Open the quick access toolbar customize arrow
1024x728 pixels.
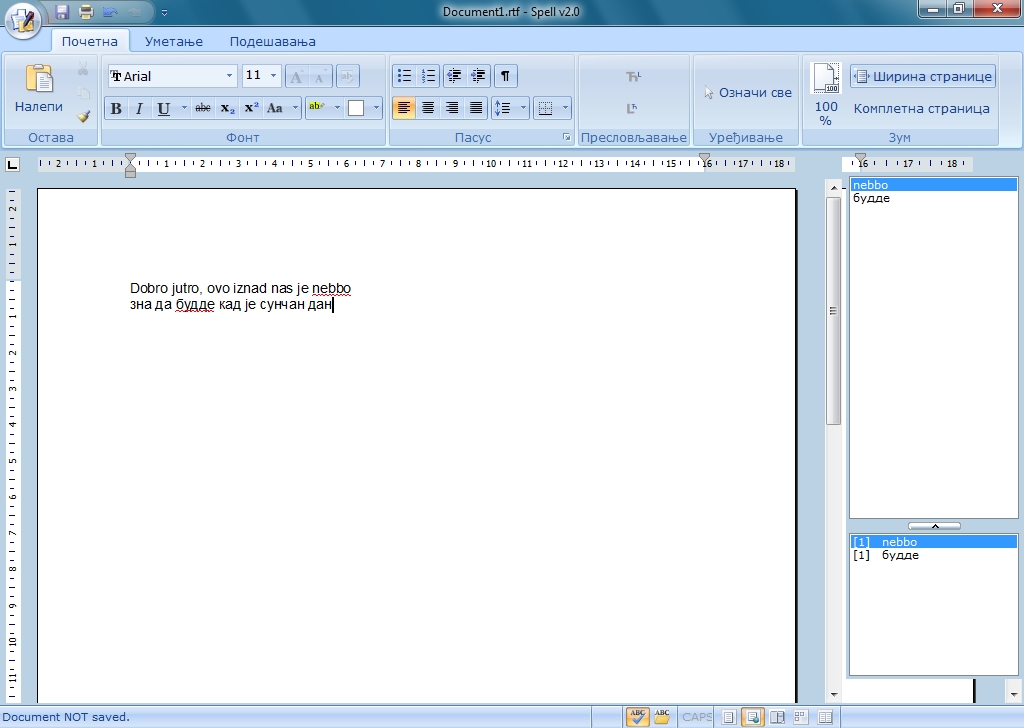click(165, 12)
